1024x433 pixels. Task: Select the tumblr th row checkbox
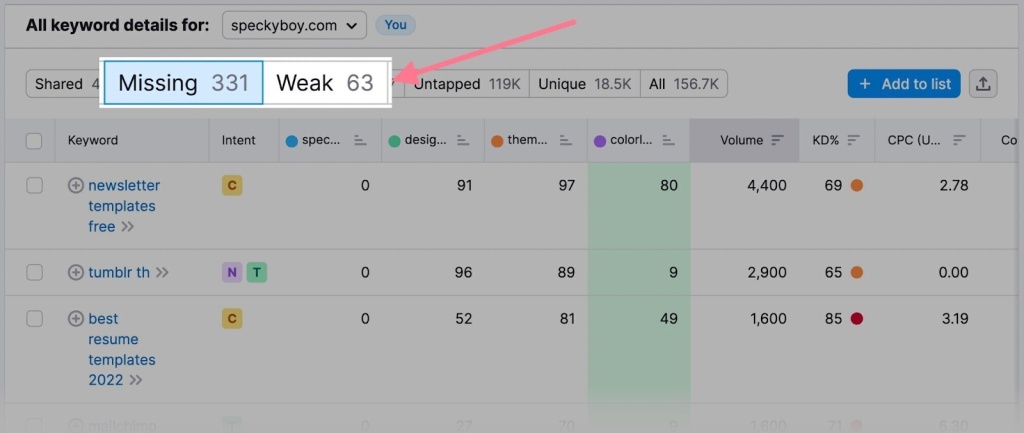pyautogui.click(x=34, y=272)
